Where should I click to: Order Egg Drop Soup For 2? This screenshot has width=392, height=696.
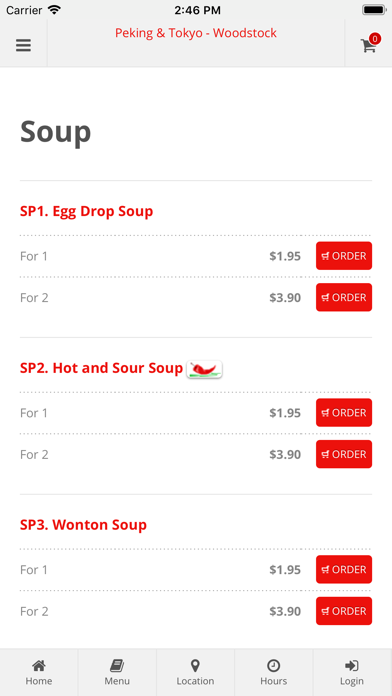(x=344, y=297)
